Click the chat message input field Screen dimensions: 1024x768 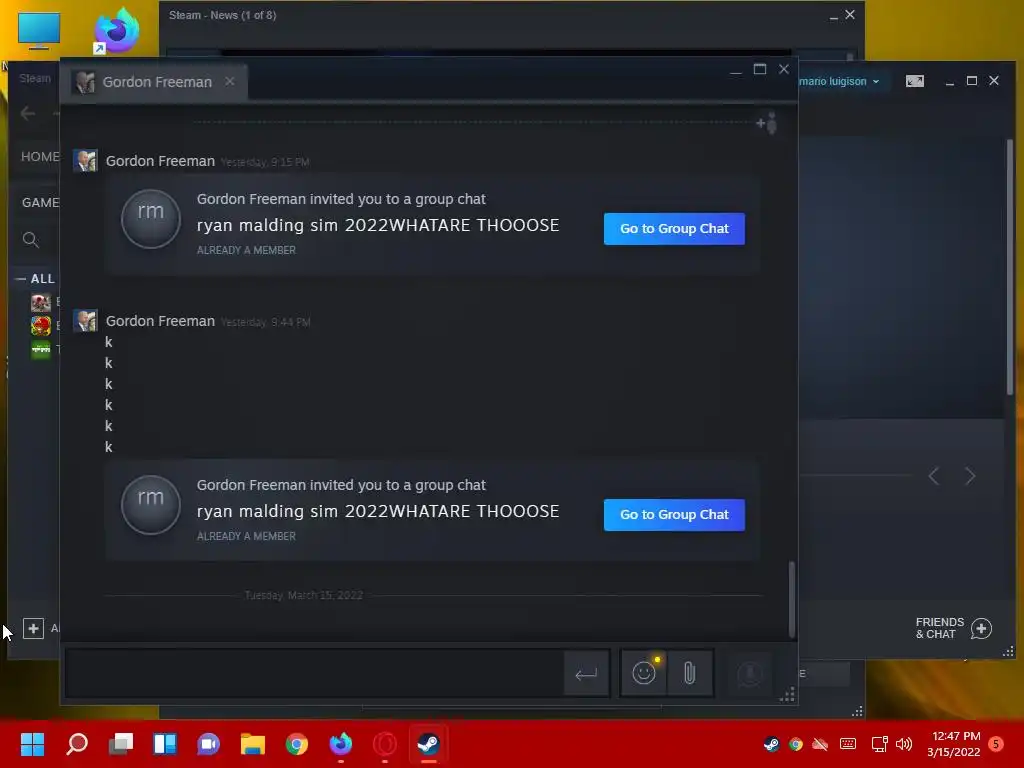click(x=314, y=673)
